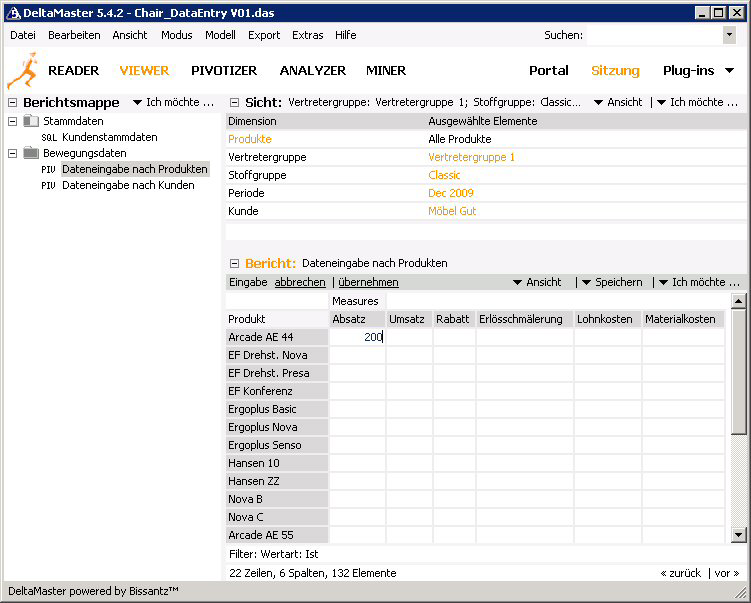
Task: Click the Produkte dimension link
Action: click(x=250, y=139)
